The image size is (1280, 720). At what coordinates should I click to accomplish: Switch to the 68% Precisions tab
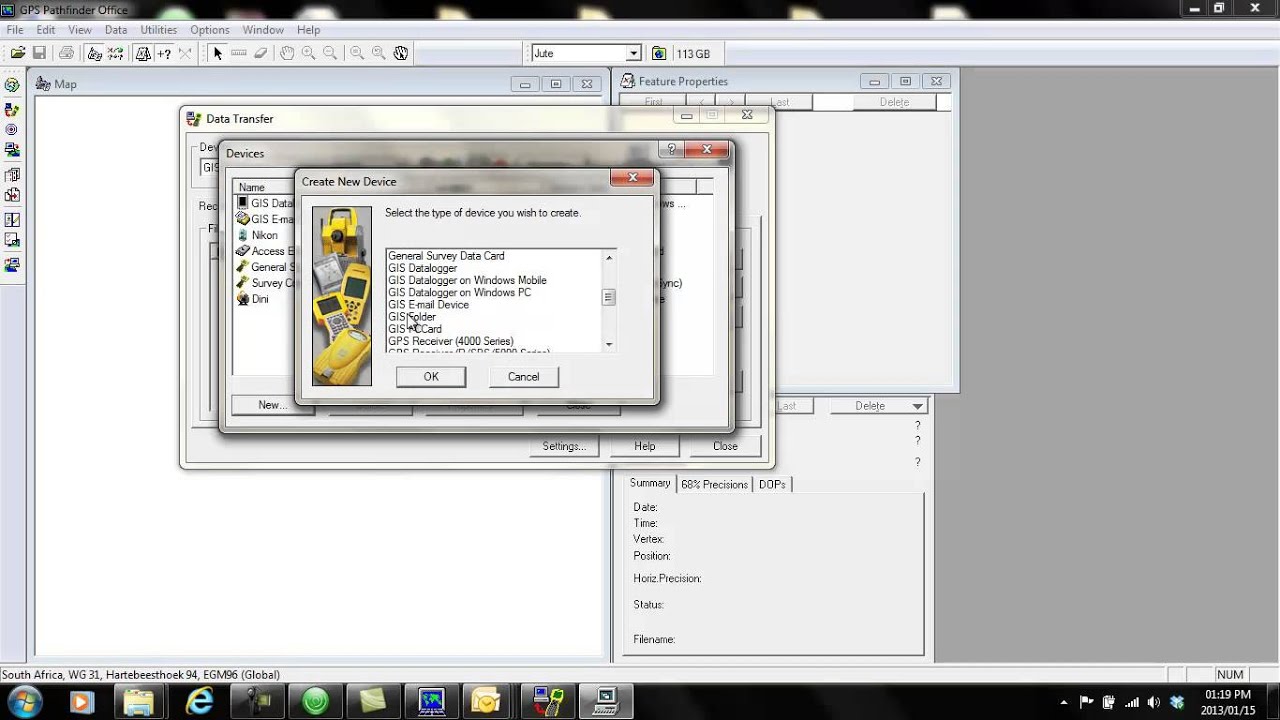[x=714, y=484]
